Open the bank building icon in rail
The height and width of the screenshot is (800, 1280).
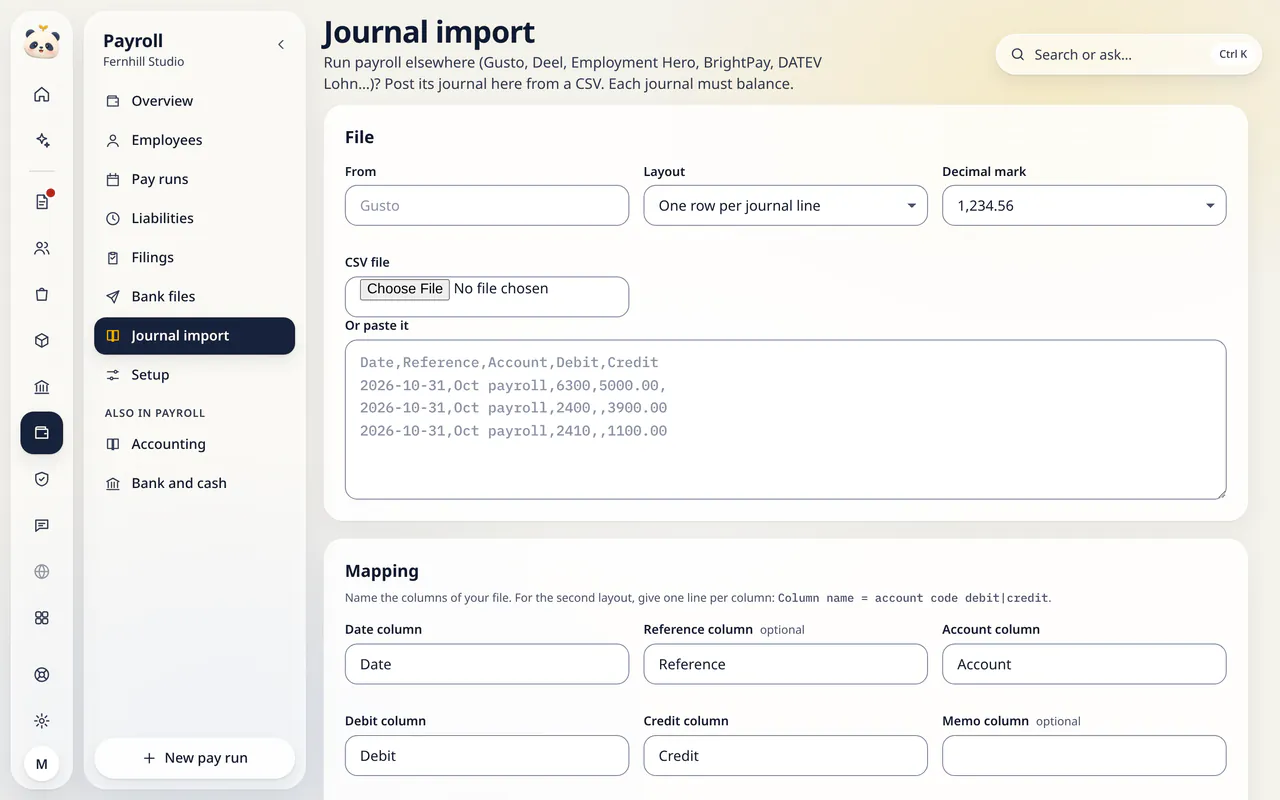click(x=42, y=387)
